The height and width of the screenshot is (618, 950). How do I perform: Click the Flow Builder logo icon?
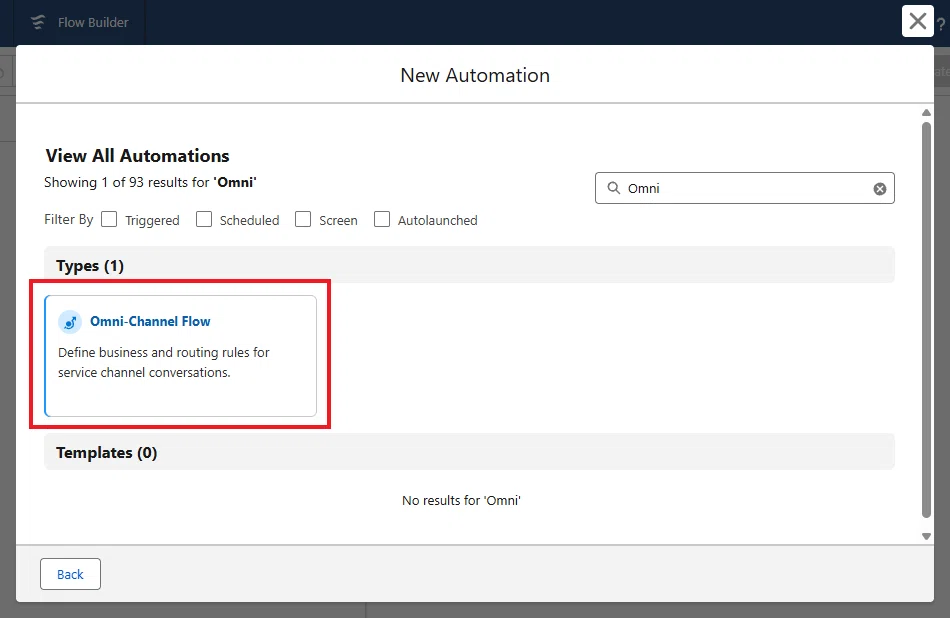tap(38, 22)
